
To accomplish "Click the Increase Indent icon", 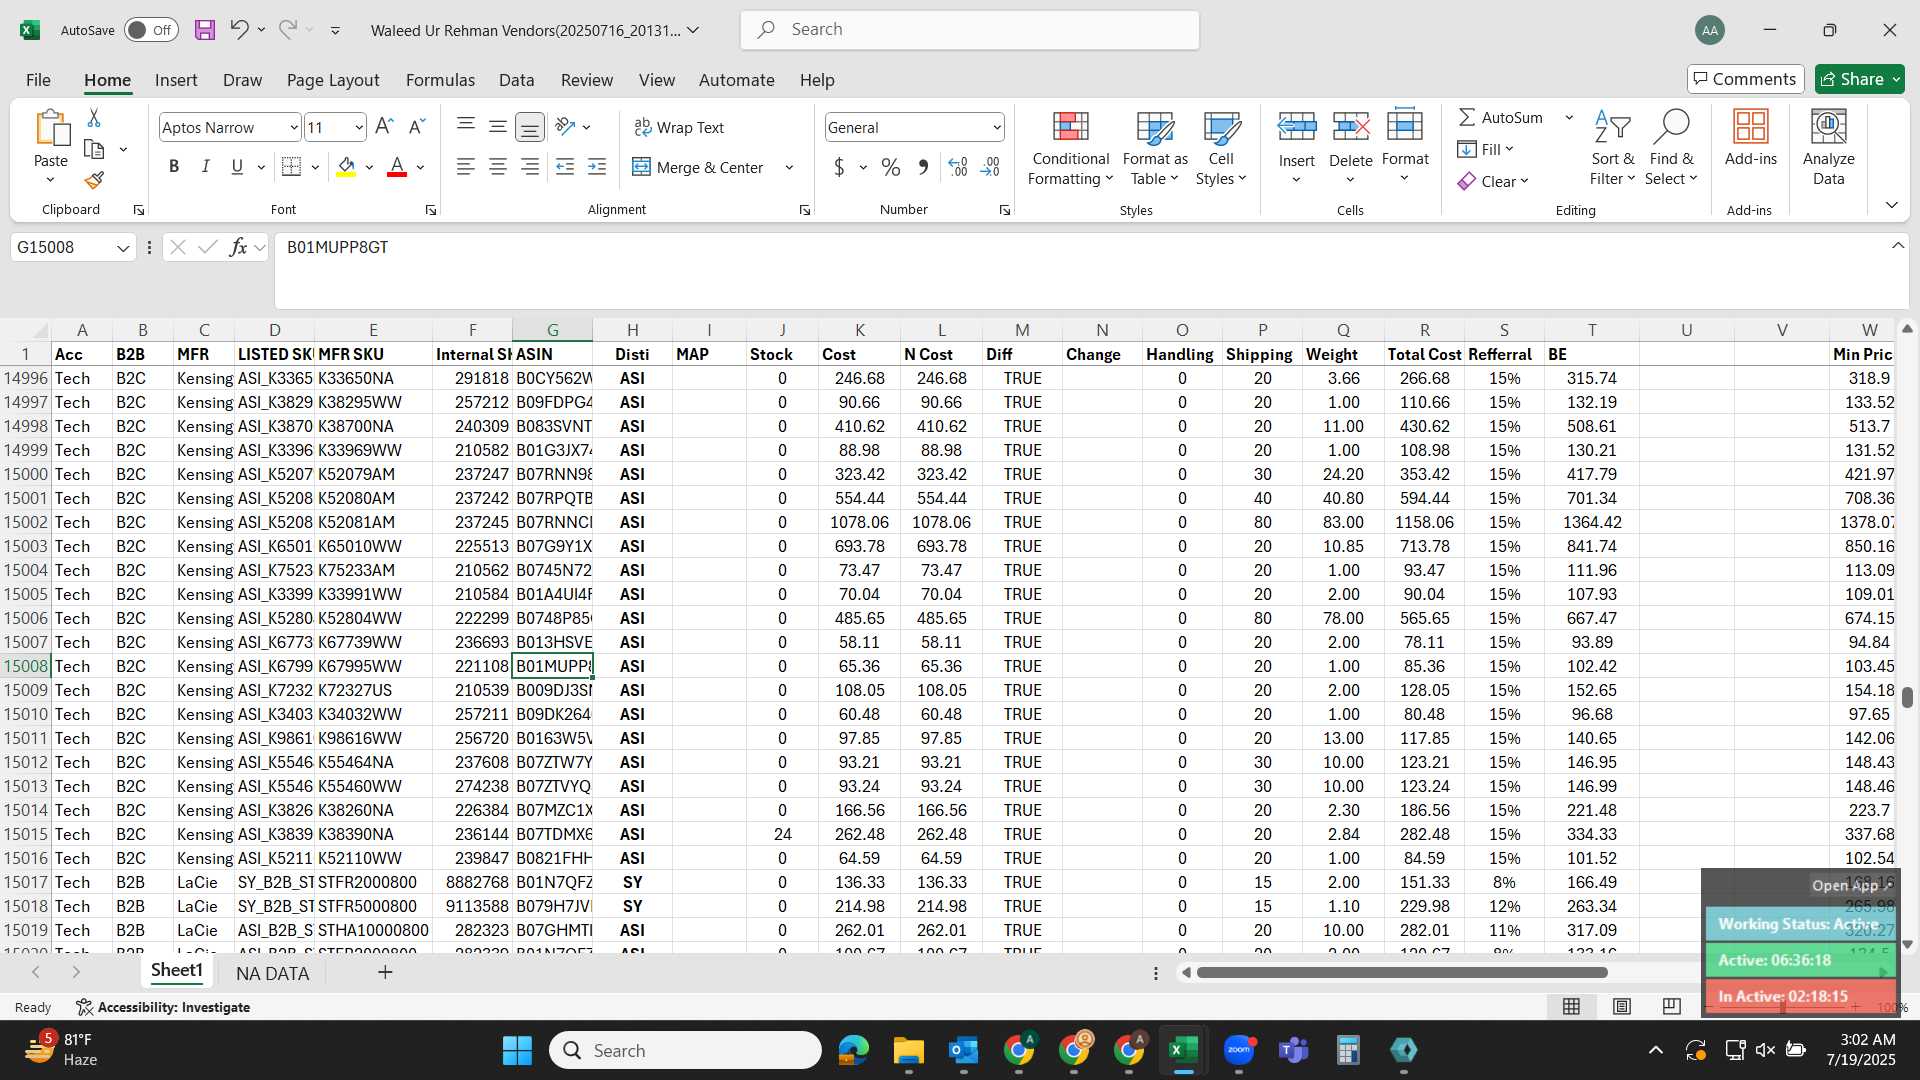I will click(x=597, y=167).
